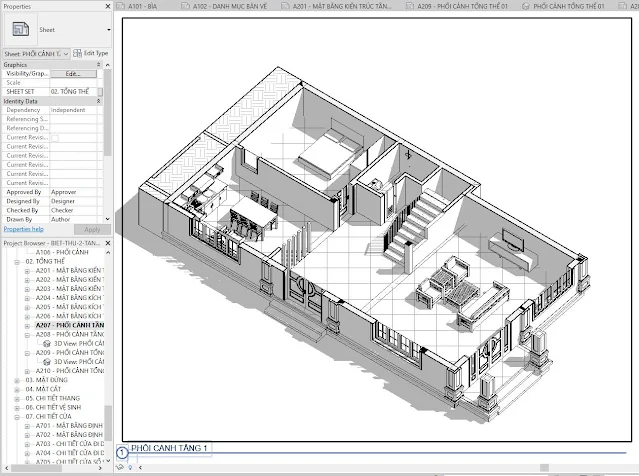Click the SHEET SET value 02. TỔNG THỂ
639x476 pixels.
pyautogui.click(x=70, y=92)
